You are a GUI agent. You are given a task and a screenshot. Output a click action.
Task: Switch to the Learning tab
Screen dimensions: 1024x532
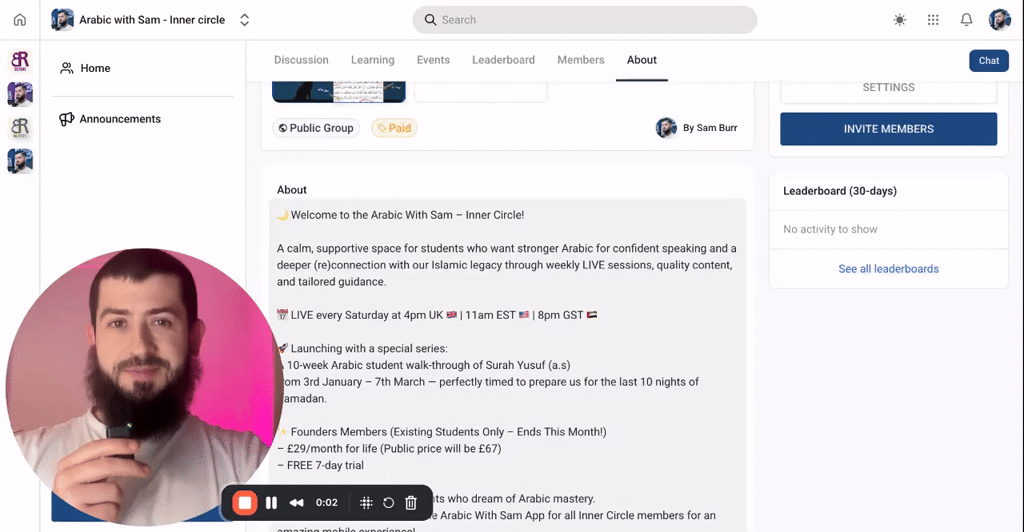(x=373, y=60)
